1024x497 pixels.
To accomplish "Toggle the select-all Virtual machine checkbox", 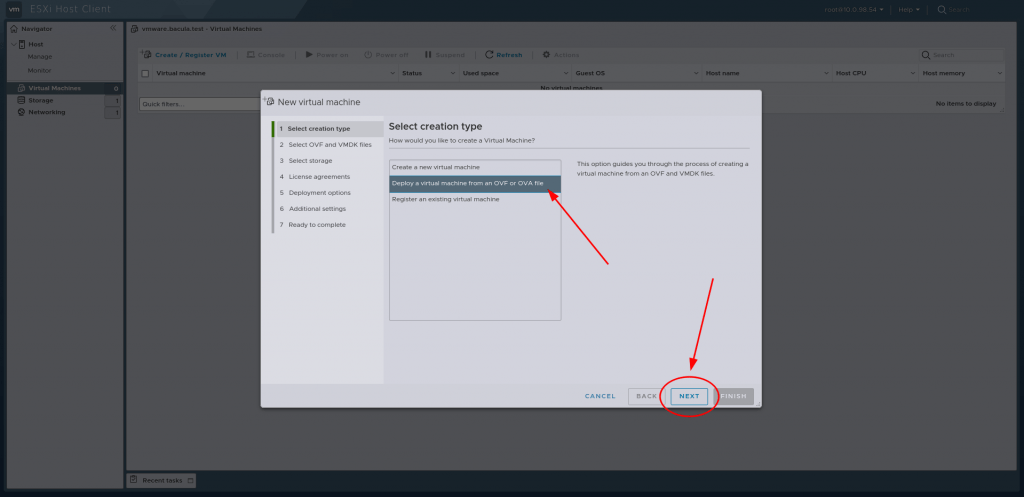I will click(x=145, y=73).
